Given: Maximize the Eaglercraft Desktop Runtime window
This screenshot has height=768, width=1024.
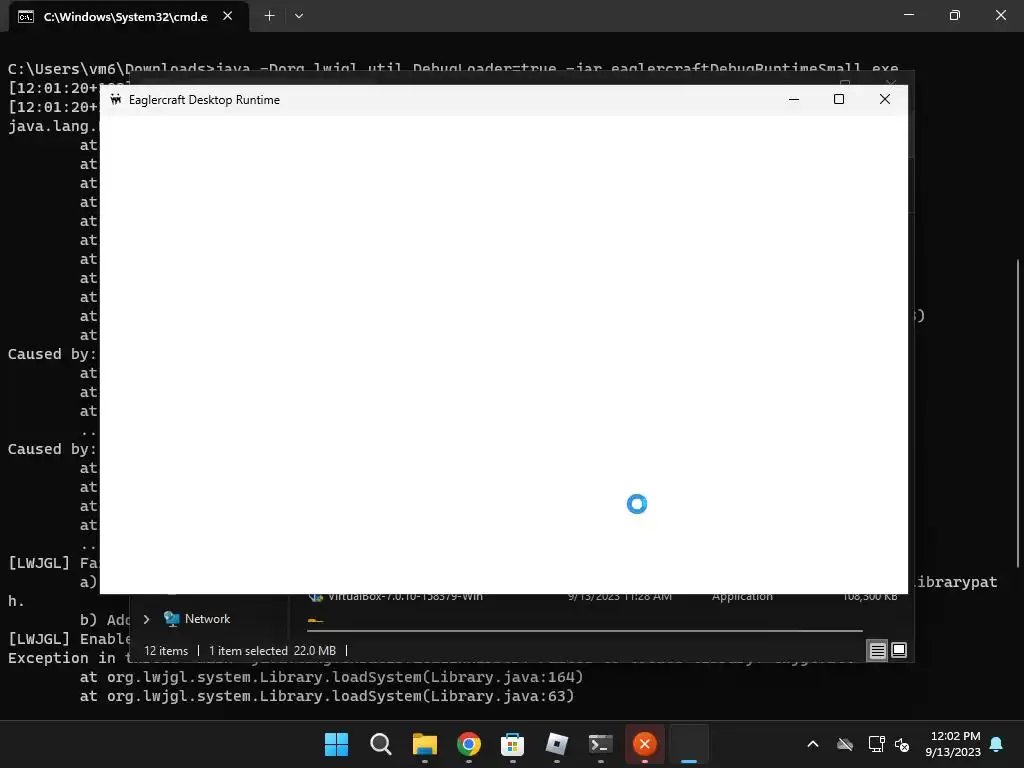Looking at the screenshot, I should point(839,99).
